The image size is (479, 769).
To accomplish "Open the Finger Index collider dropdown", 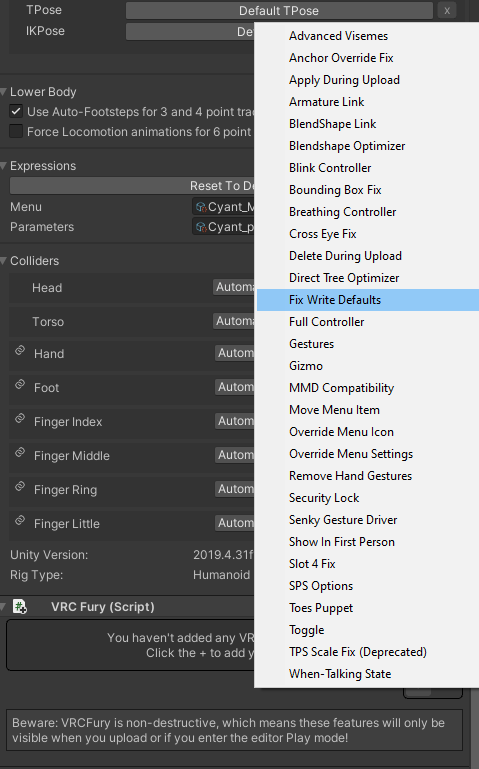I will [235, 421].
